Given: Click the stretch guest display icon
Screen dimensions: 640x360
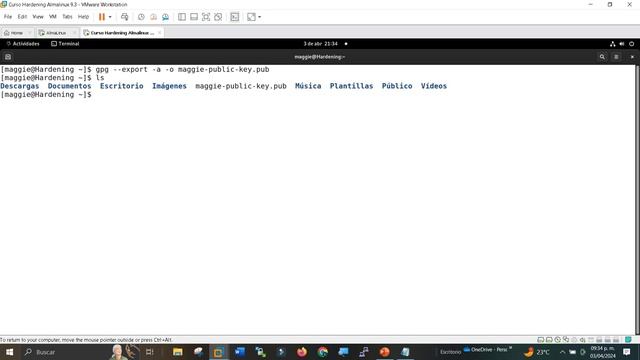Looking at the screenshot, I should [251, 17].
